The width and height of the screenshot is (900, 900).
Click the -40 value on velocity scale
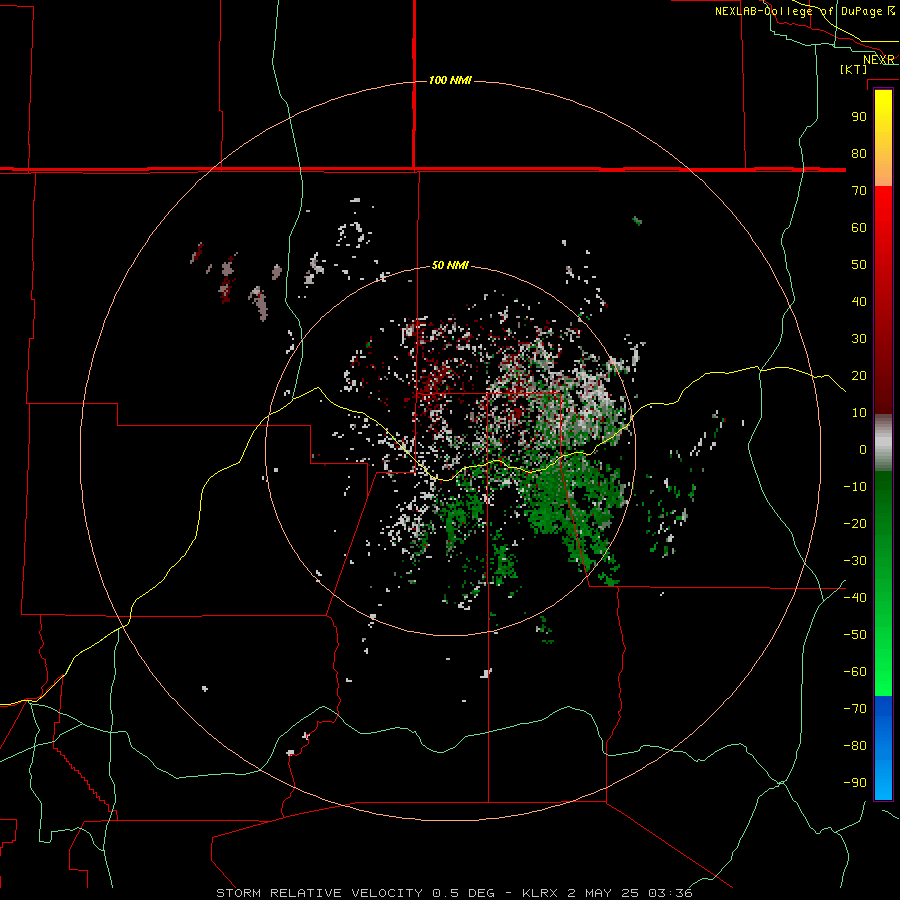point(855,598)
